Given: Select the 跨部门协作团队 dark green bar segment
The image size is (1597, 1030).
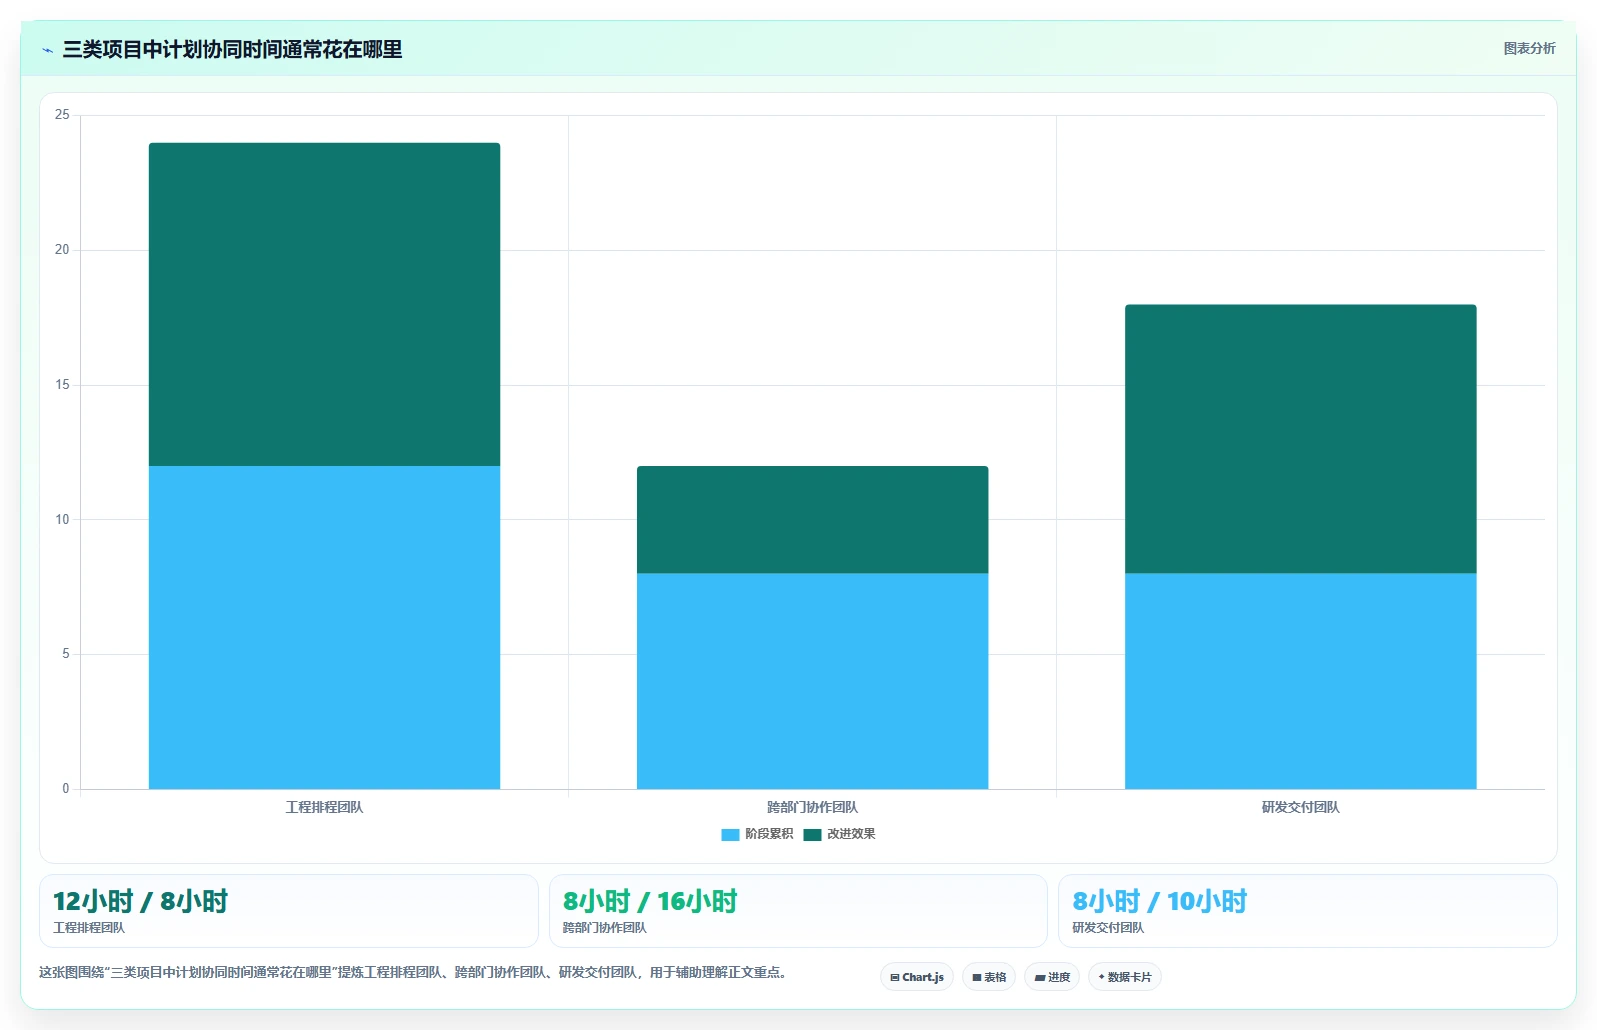Looking at the screenshot, I should tap(812, 519).
